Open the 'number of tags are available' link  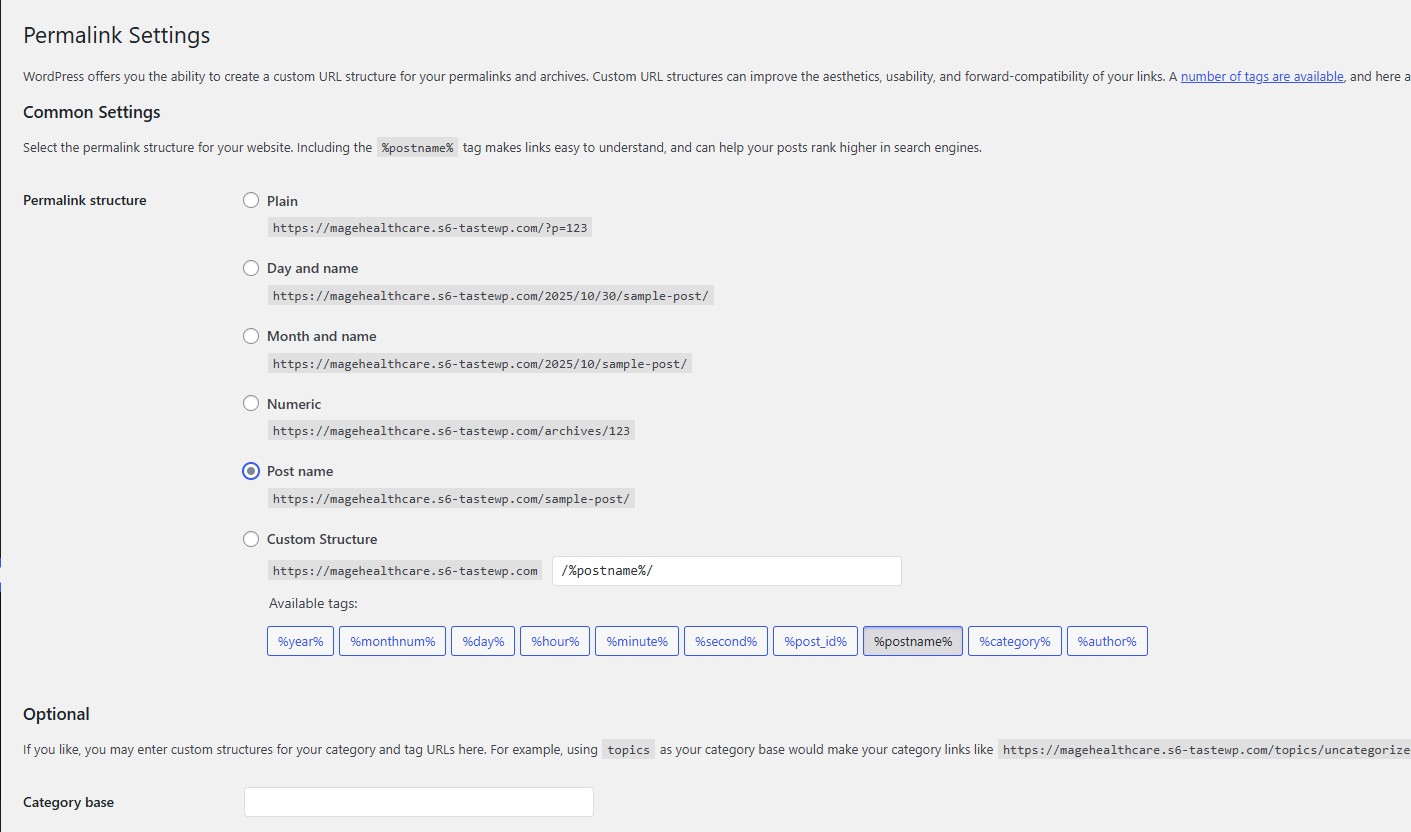click(1262, 76)
